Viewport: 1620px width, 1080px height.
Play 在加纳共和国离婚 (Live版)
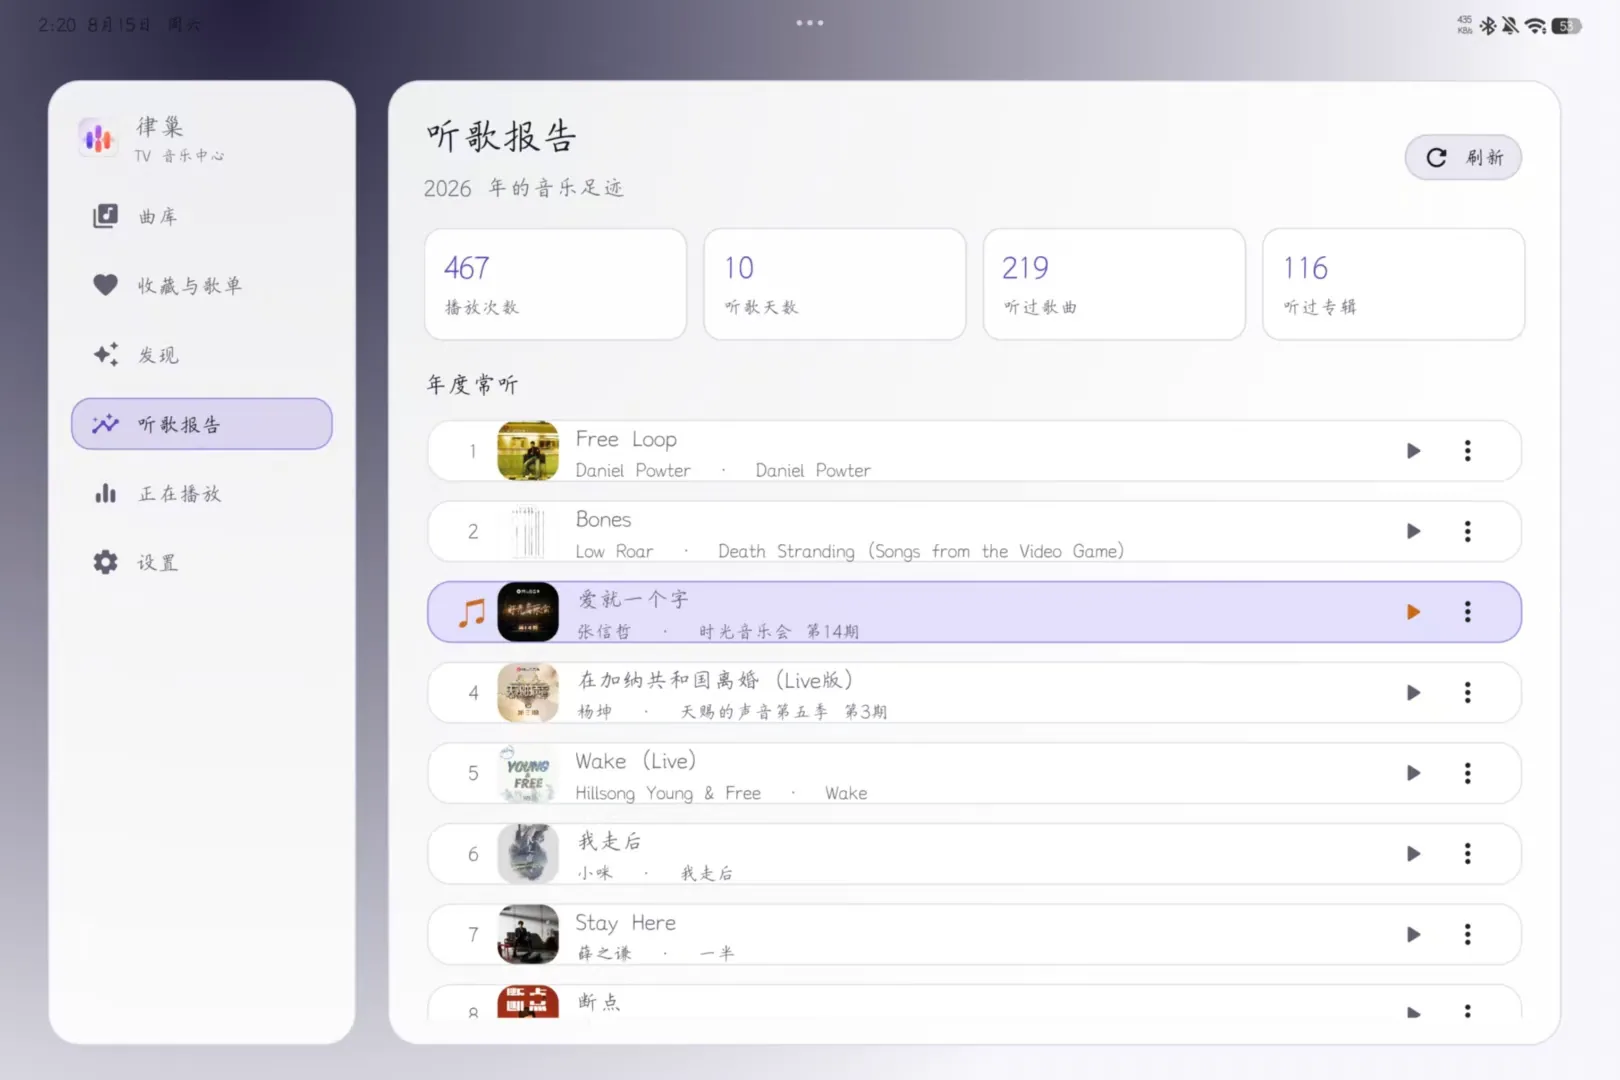pyautogui.click(x=1413, y=692)
